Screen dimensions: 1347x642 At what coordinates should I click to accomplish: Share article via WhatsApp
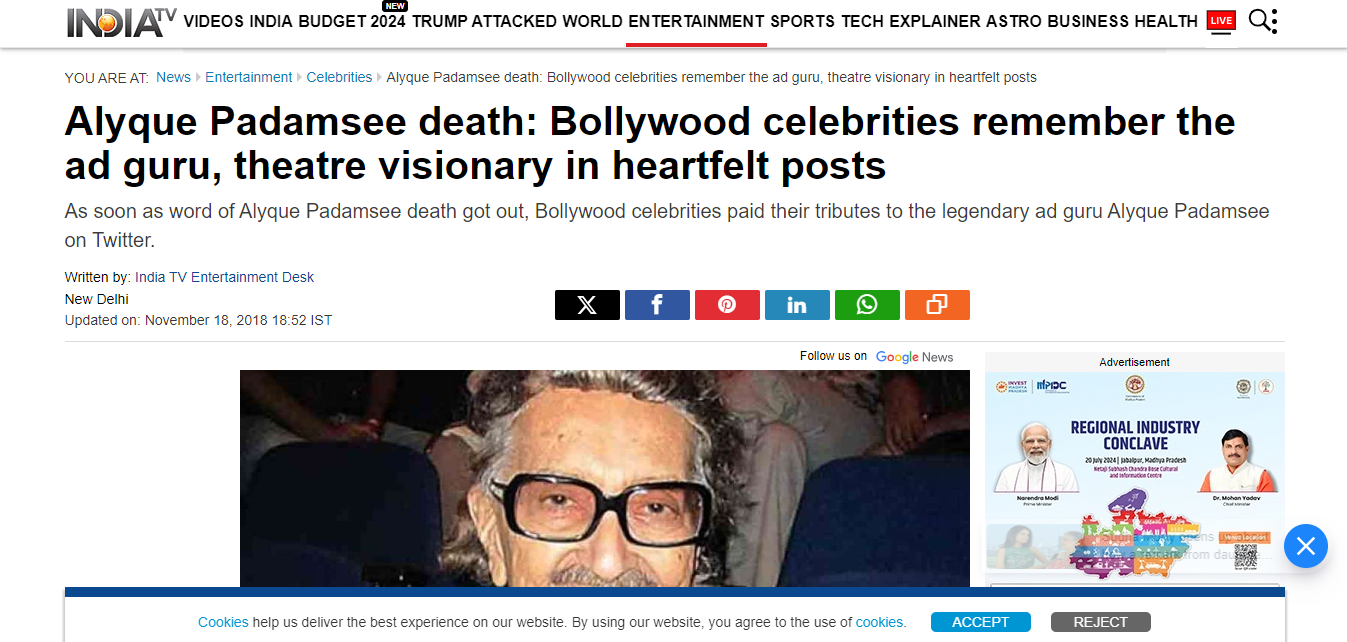click(x=867, y=305)
